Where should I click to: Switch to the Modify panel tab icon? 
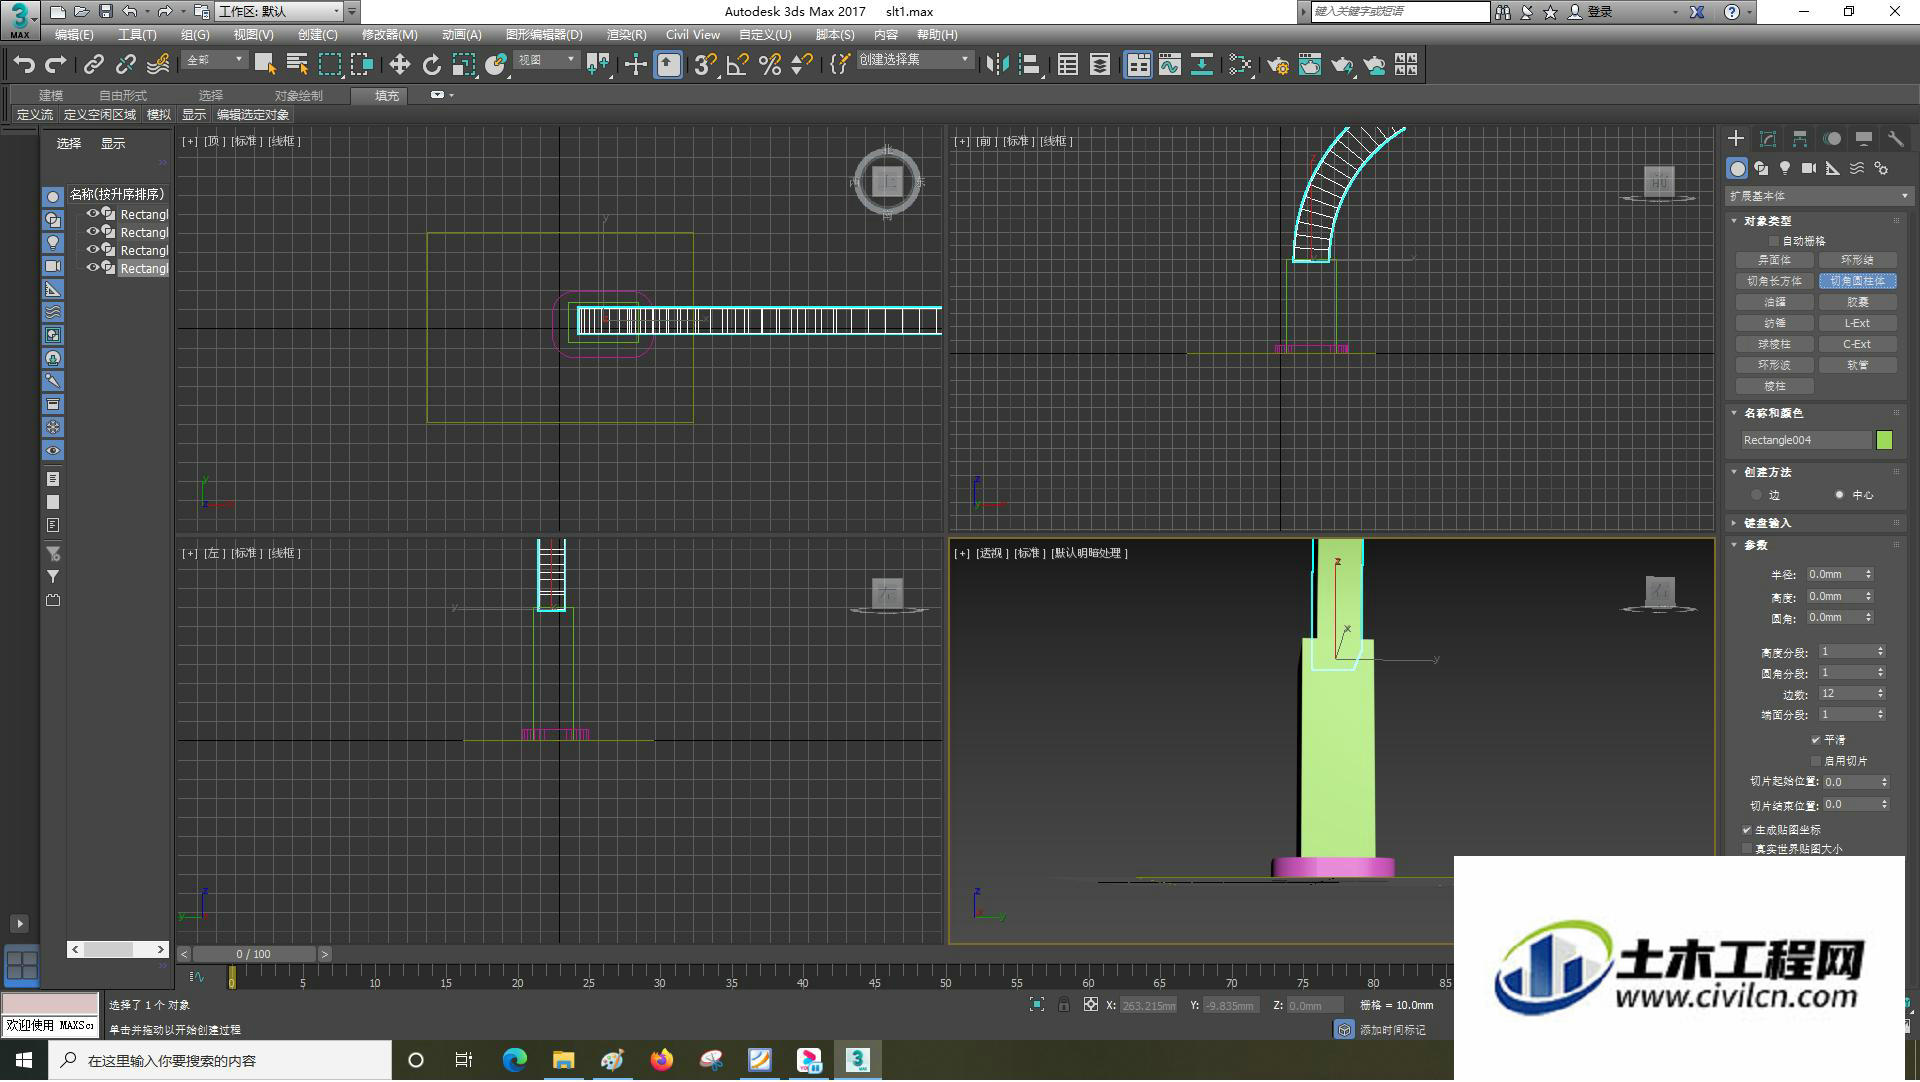(1768, 139)
